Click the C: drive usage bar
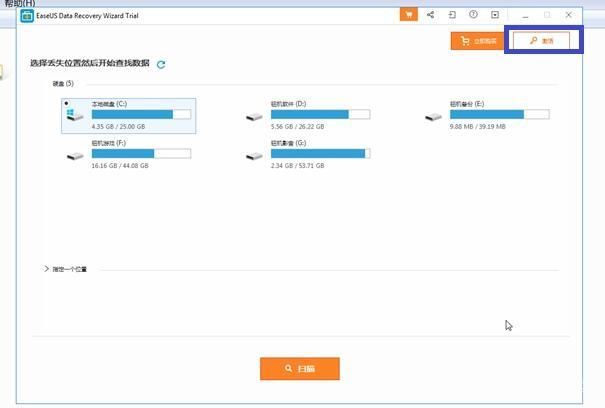 (141, 115)
